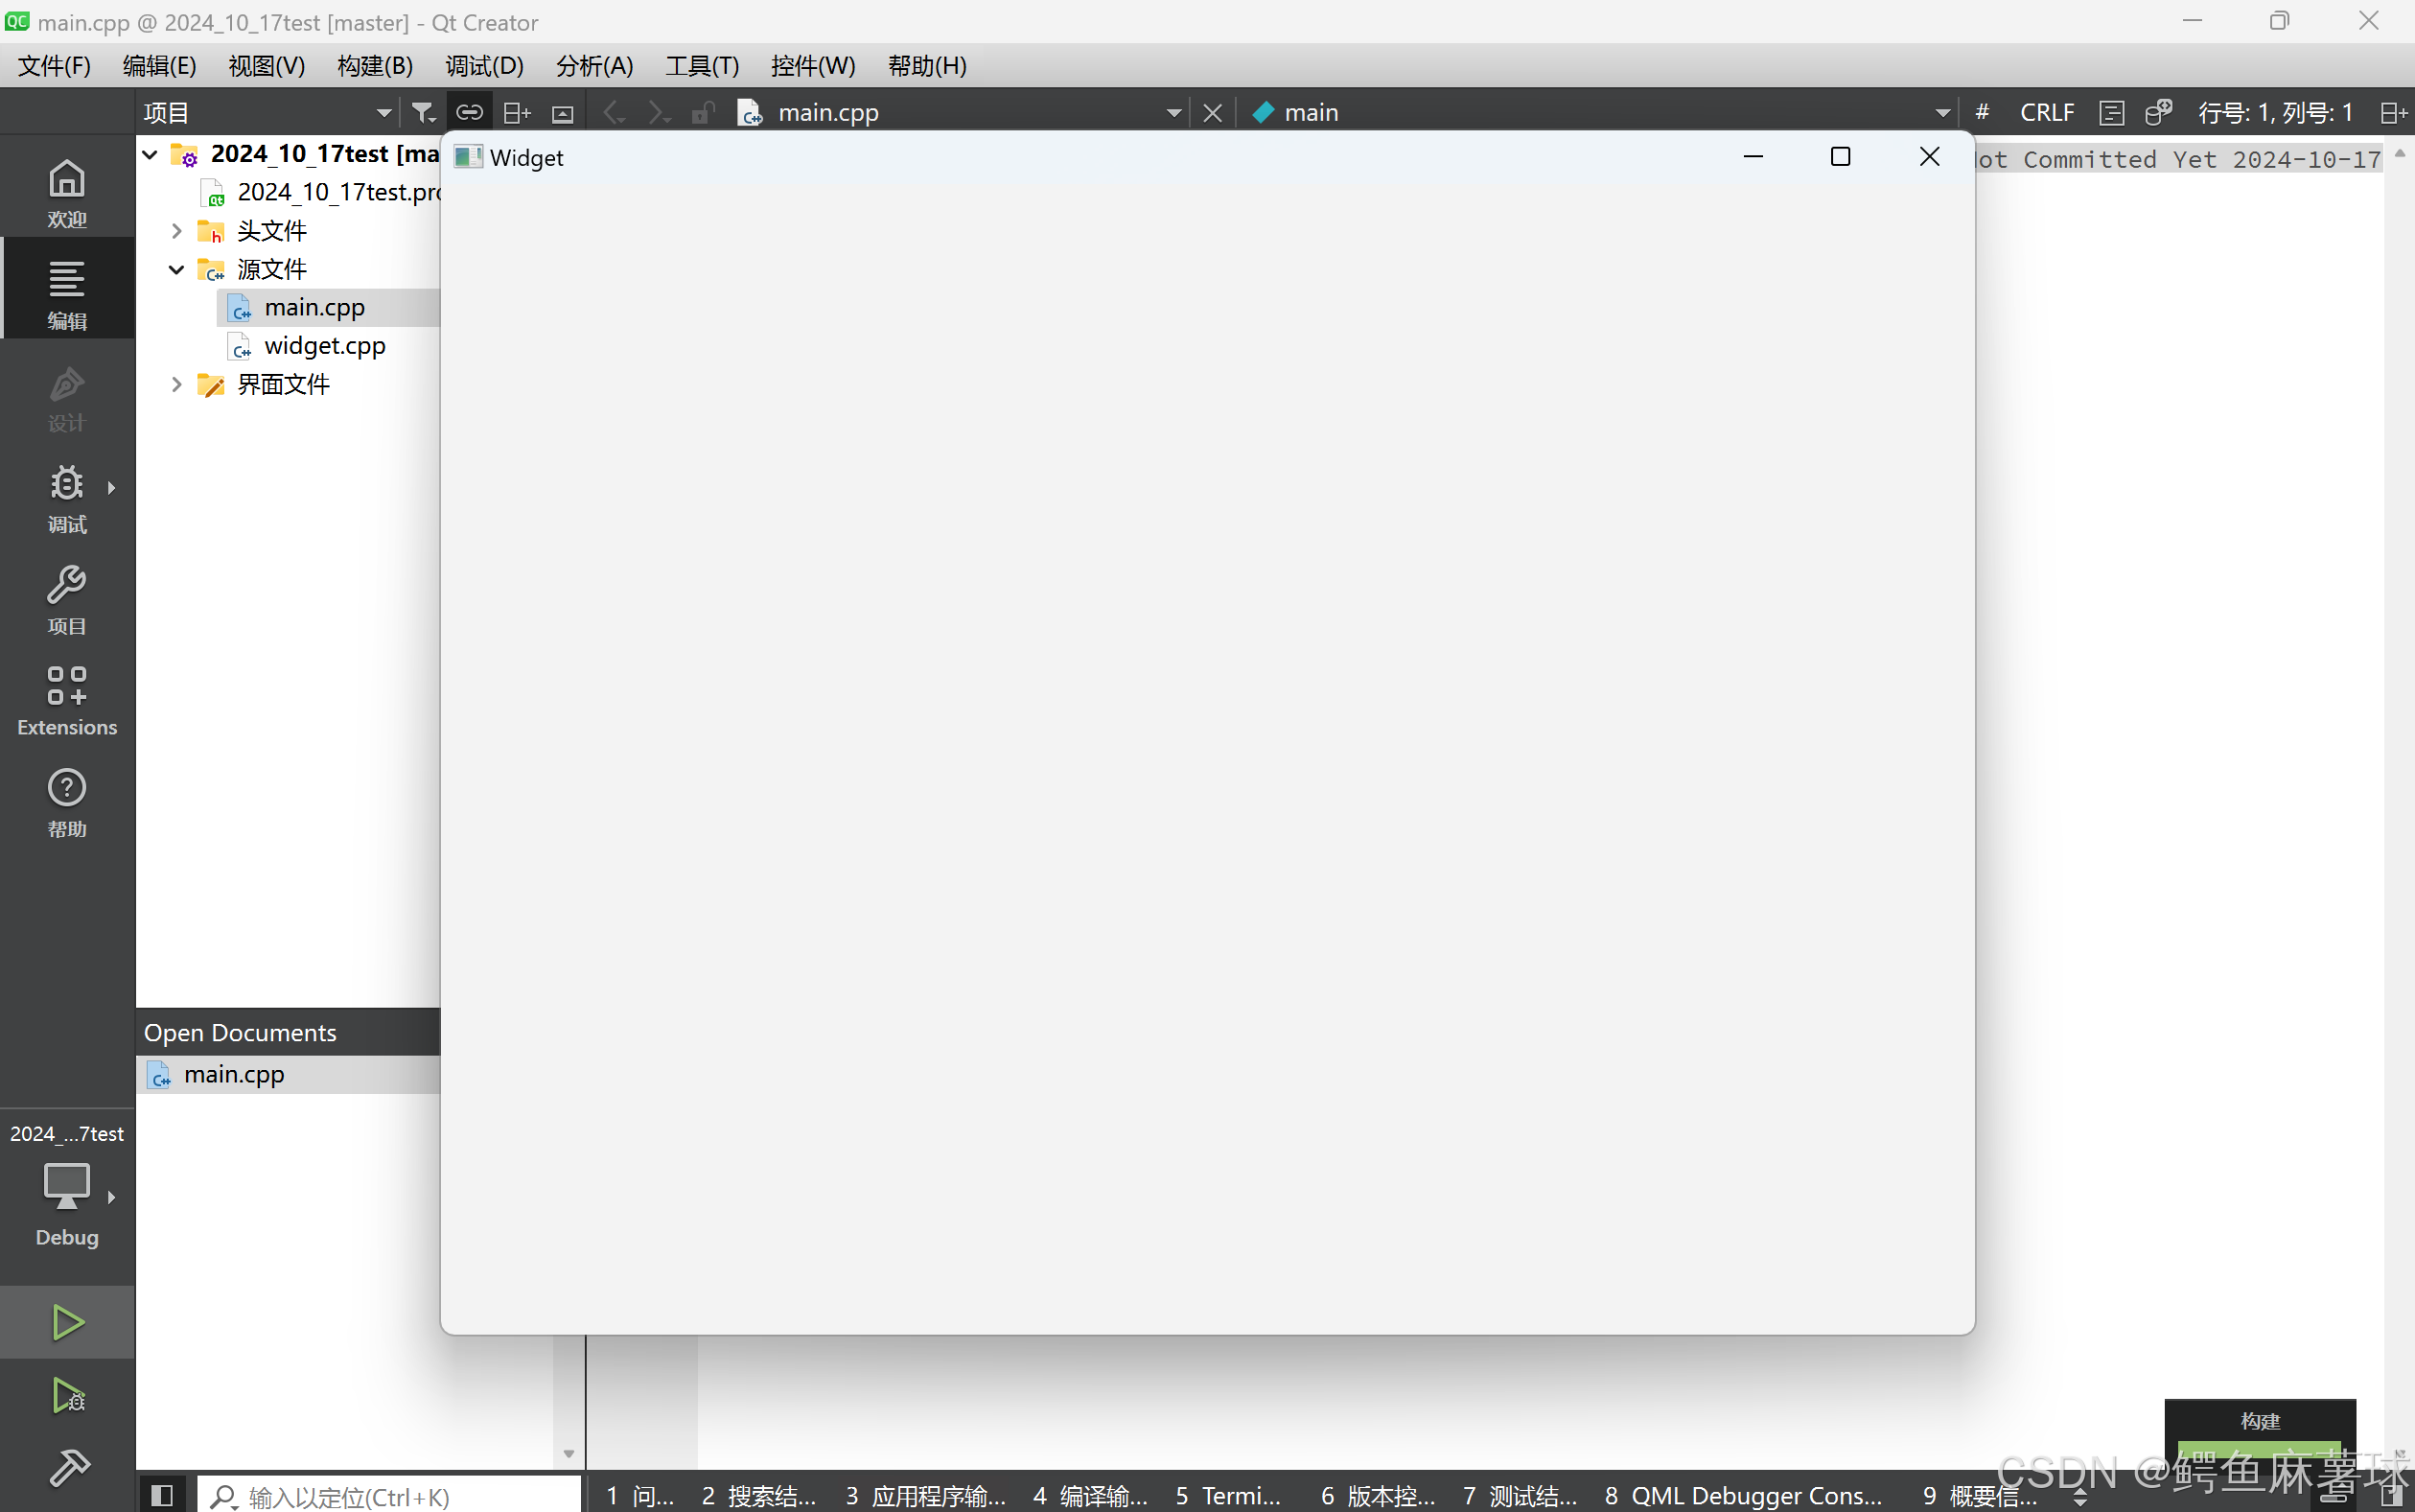Select widget.cpp in the project tree
The height and width of the screenshot is (1512, 2415).
point(324,346)
